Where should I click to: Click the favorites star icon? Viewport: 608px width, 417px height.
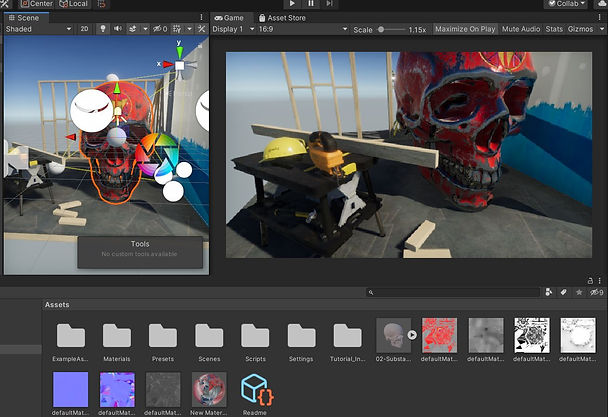click(x=579, y=292)
